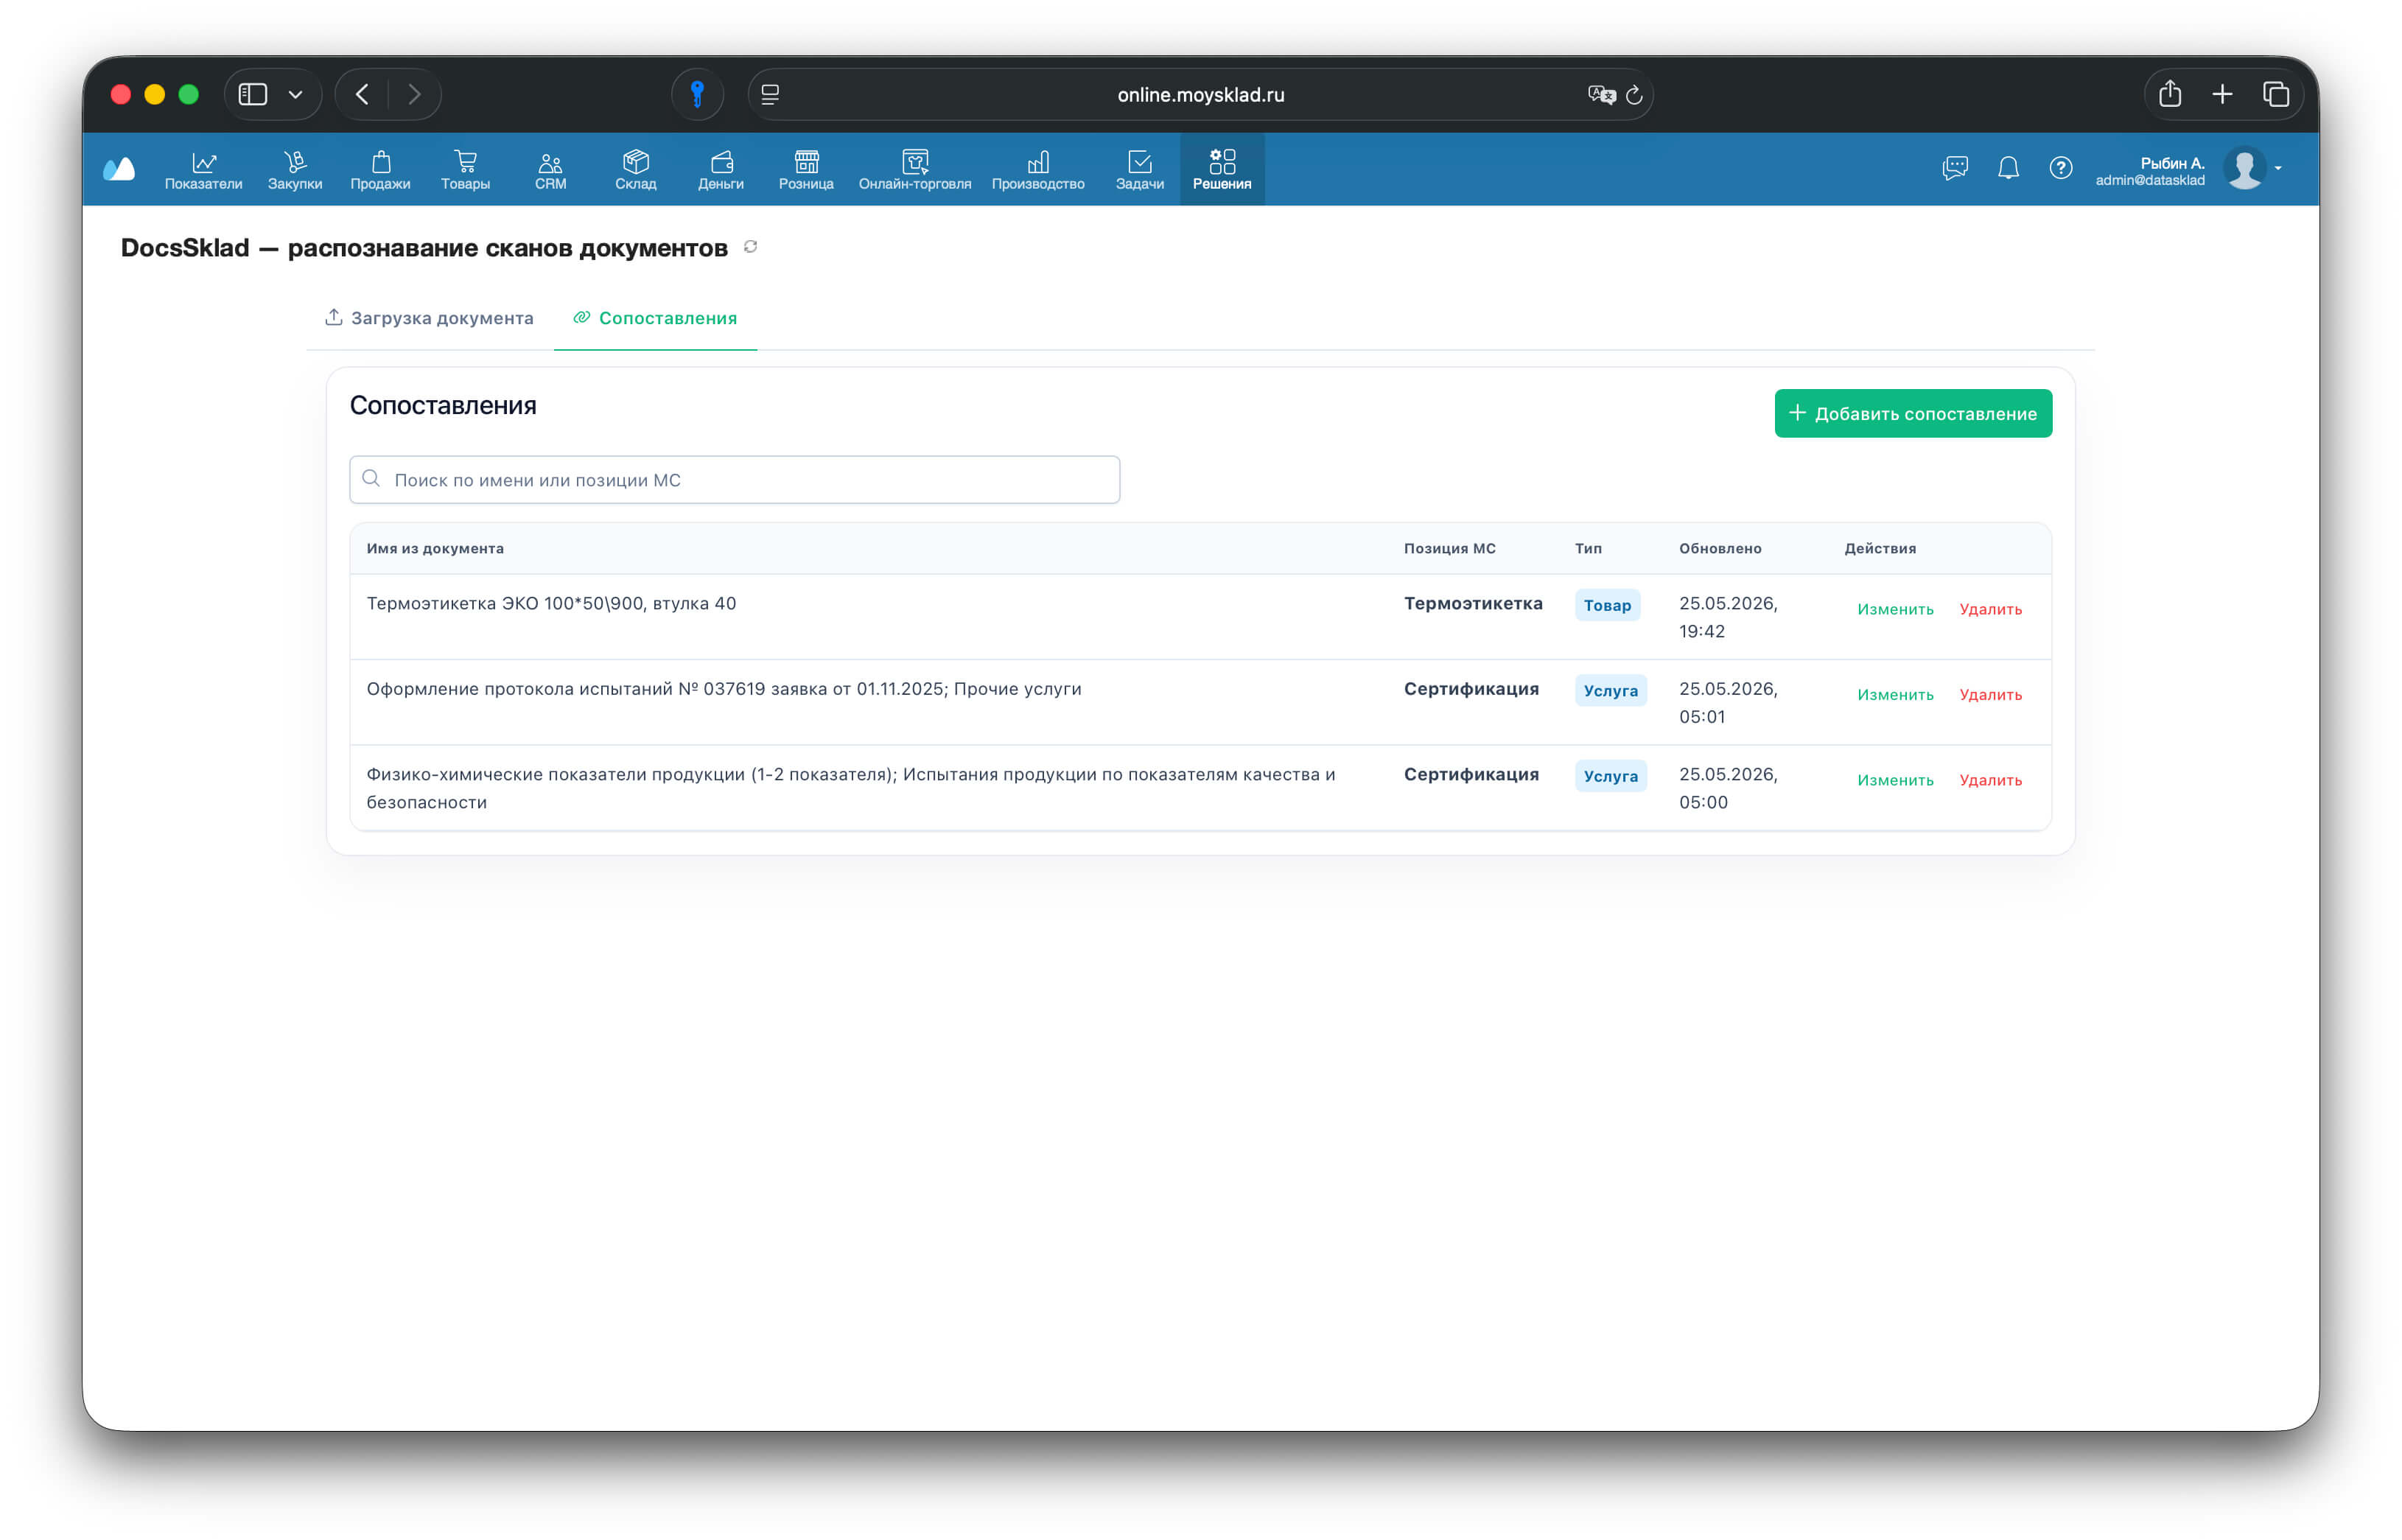Viewport: 2402px width, 1540px height.
Task: Show notifications bell
Action: click(2008, 168)
